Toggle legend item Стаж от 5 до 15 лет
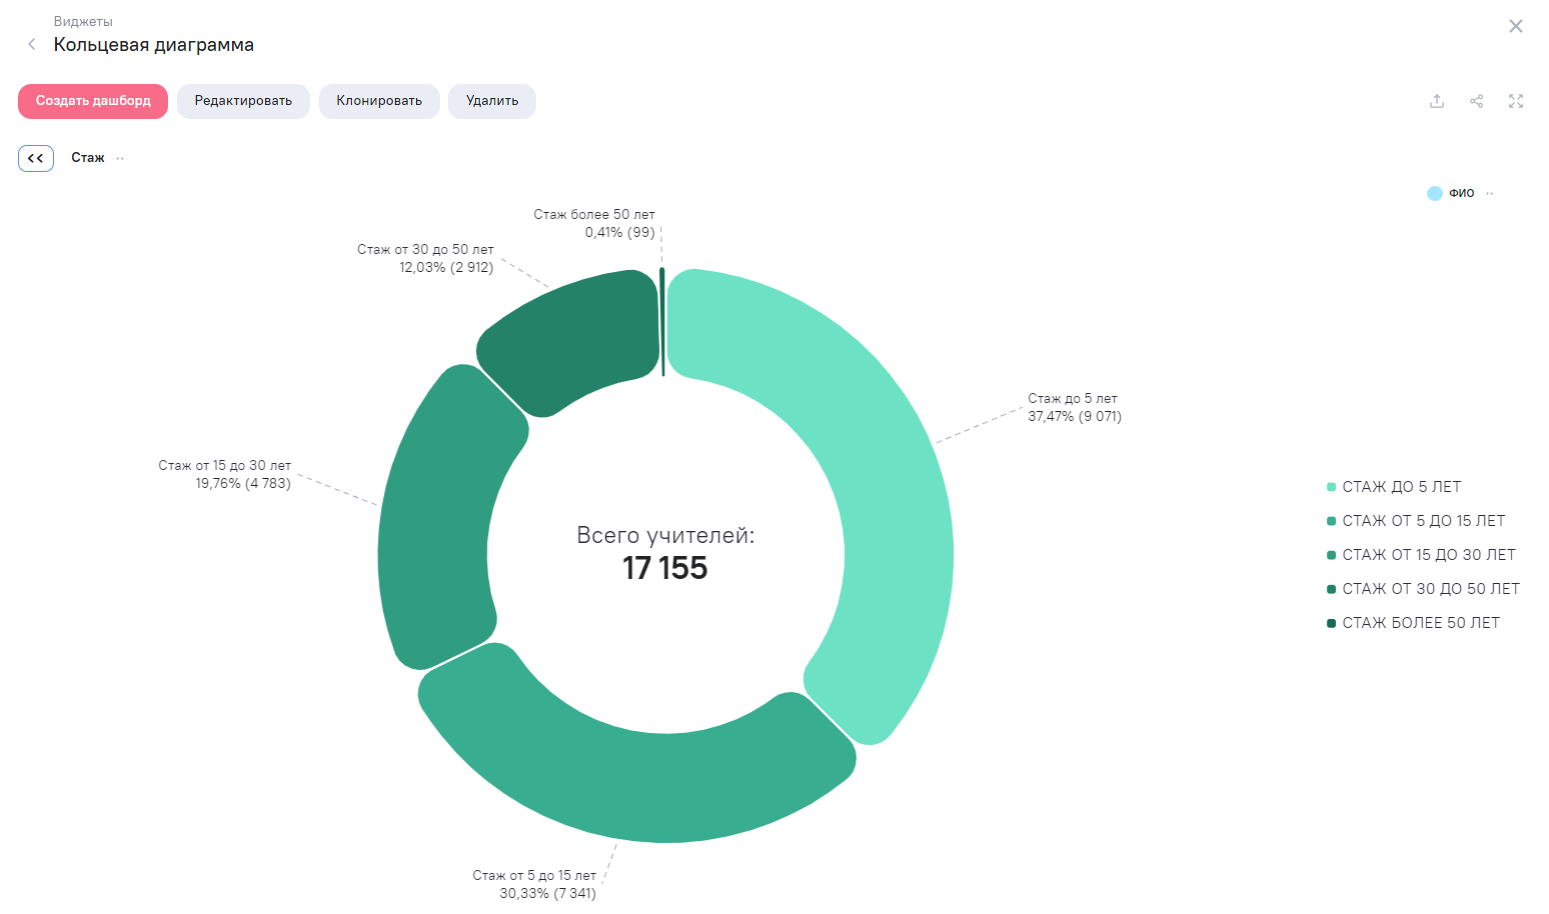The image size is (1549, 914). click(x=1422, y=521)
